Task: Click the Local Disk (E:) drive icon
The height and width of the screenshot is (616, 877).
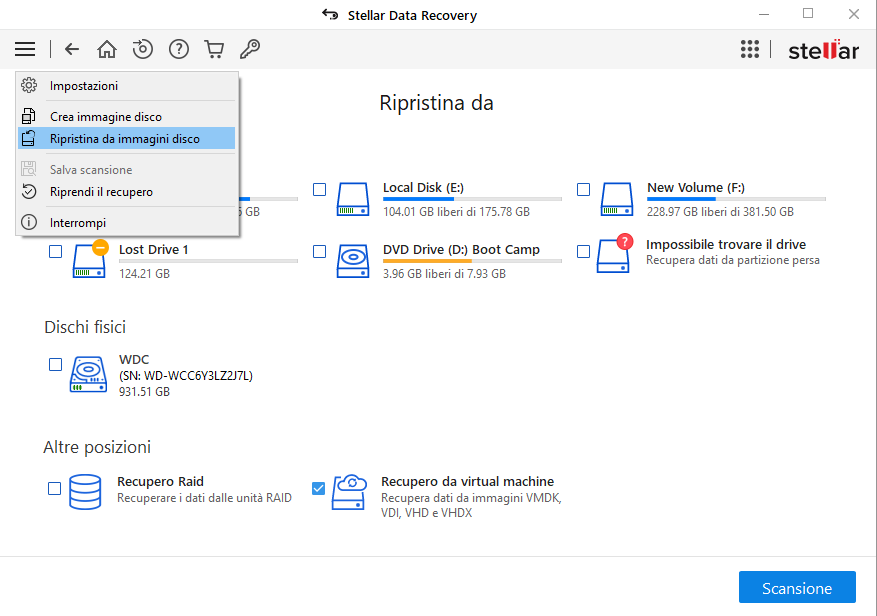Action: coord(353,199)
